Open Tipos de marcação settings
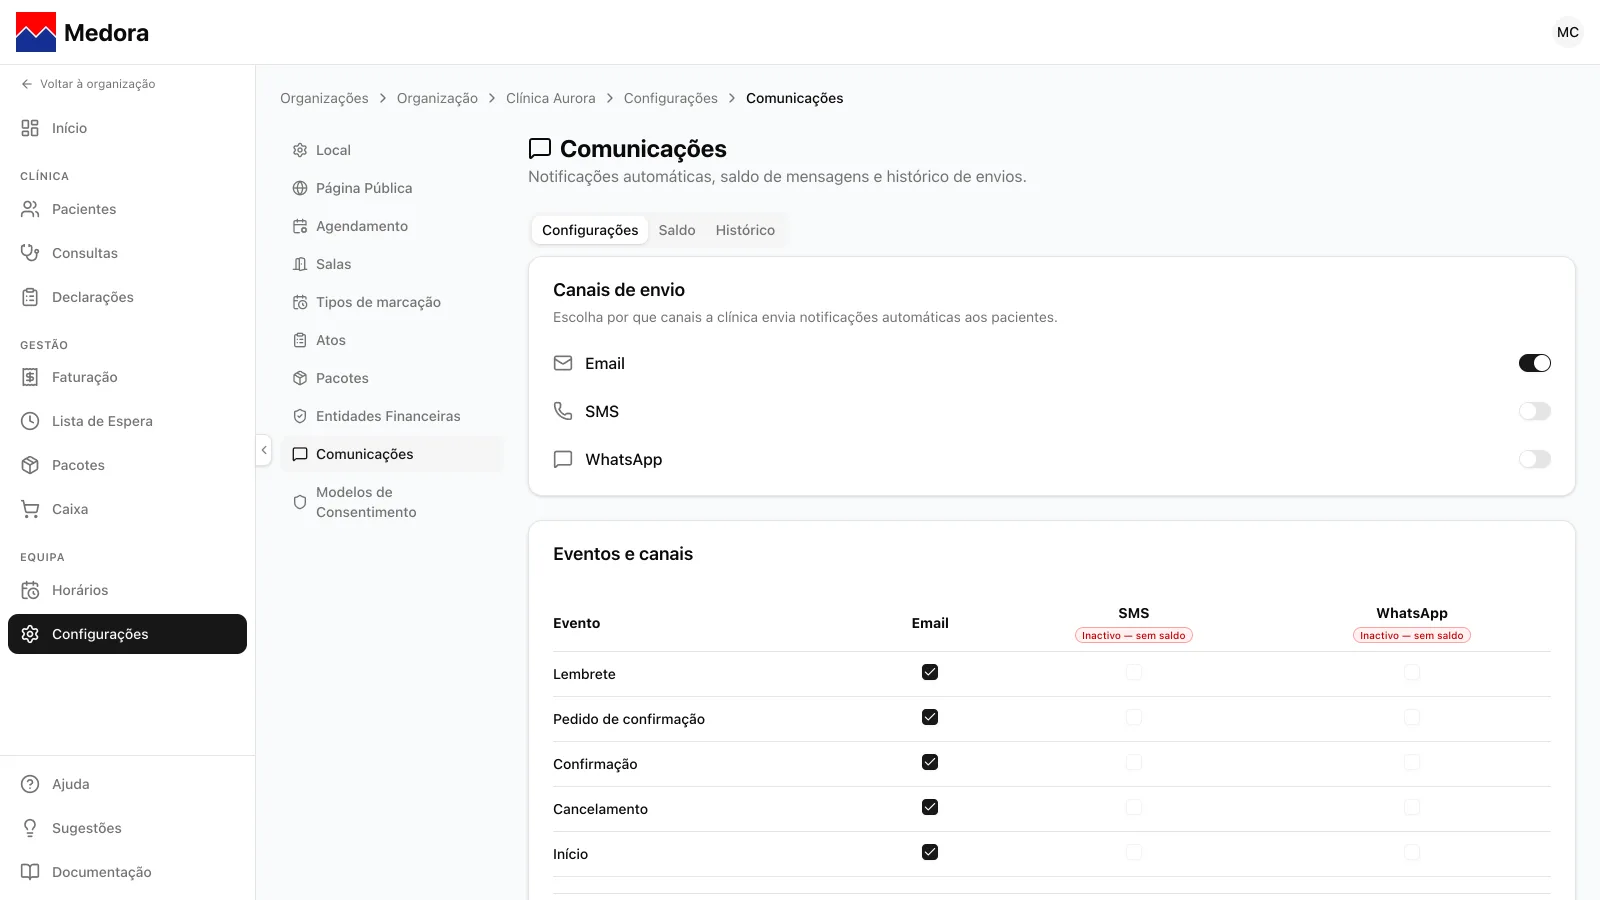Viewport: 1600px width, 900px height. (x=392, y=302)
